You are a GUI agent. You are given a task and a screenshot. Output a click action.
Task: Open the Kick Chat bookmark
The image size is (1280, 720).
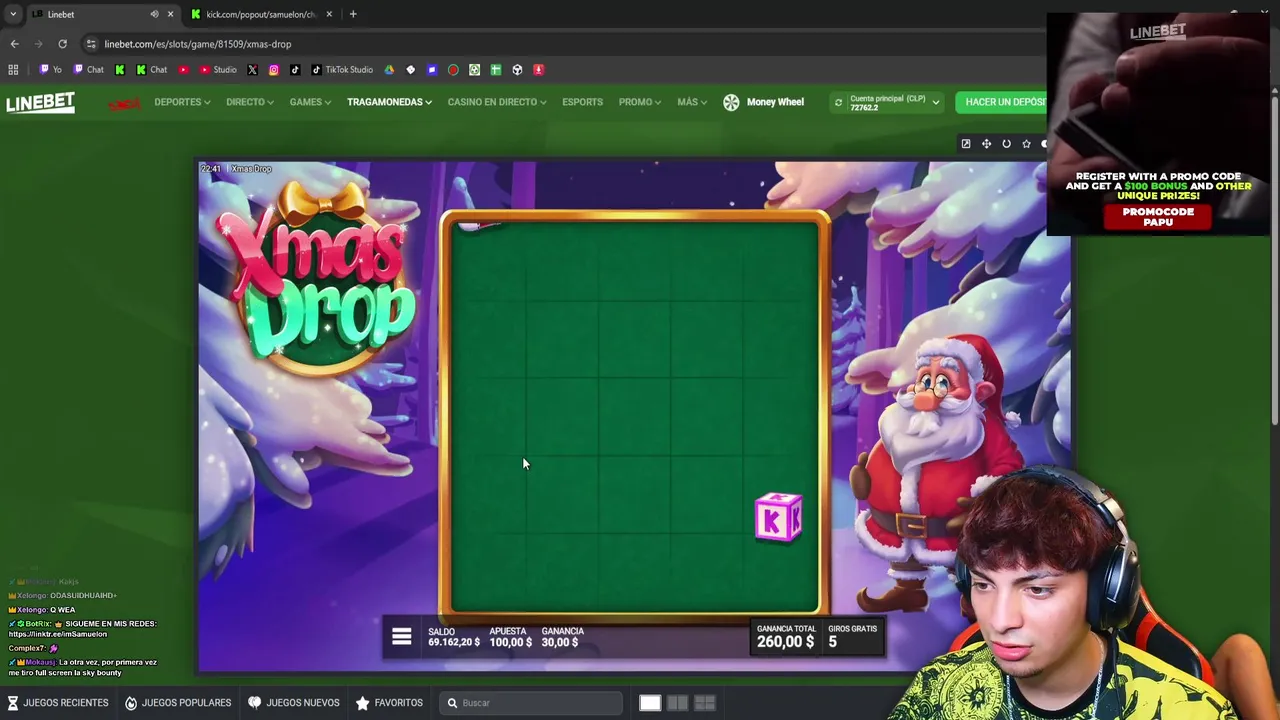coord(152,70)
